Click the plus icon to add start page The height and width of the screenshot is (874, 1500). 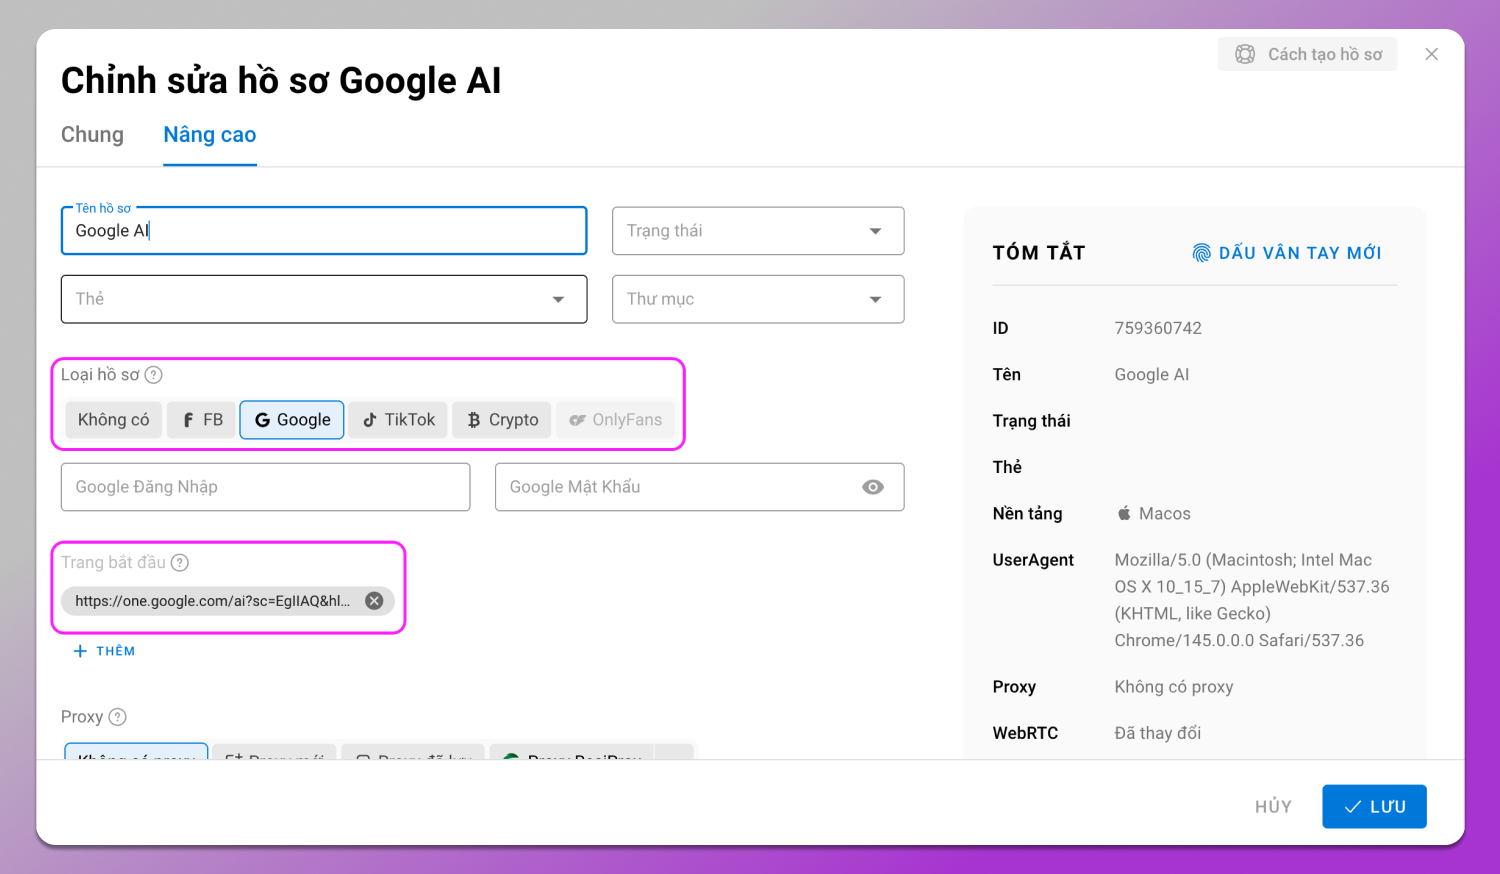coord(81,651)
